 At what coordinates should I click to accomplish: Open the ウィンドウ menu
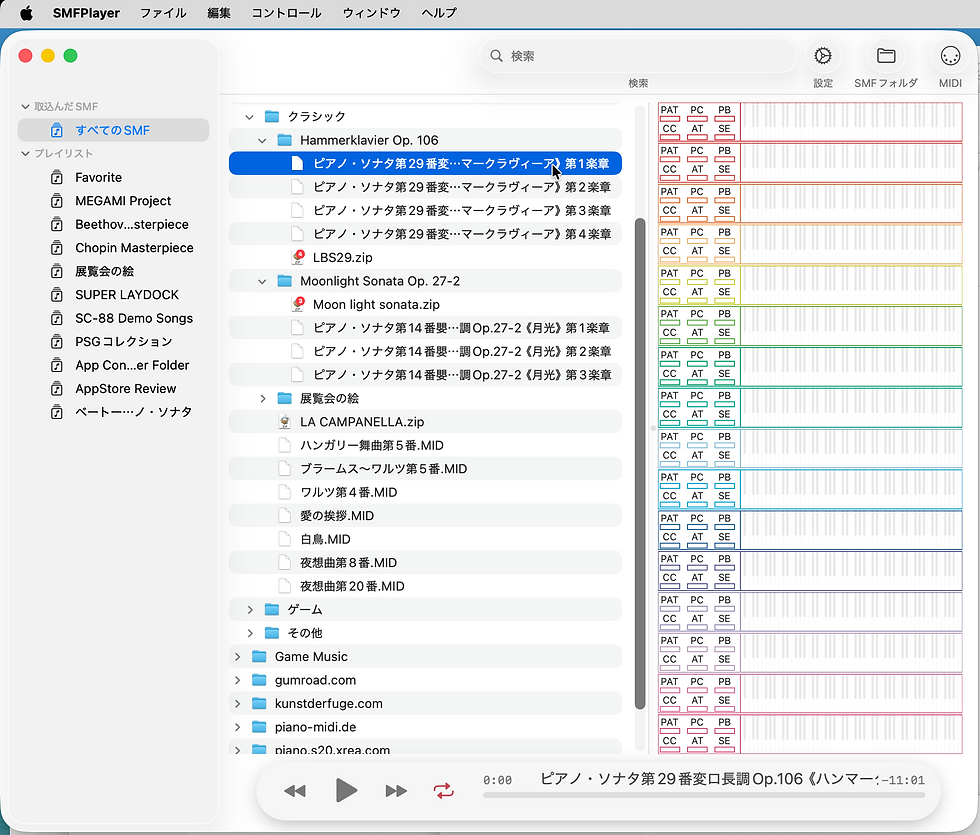point(371,13)
